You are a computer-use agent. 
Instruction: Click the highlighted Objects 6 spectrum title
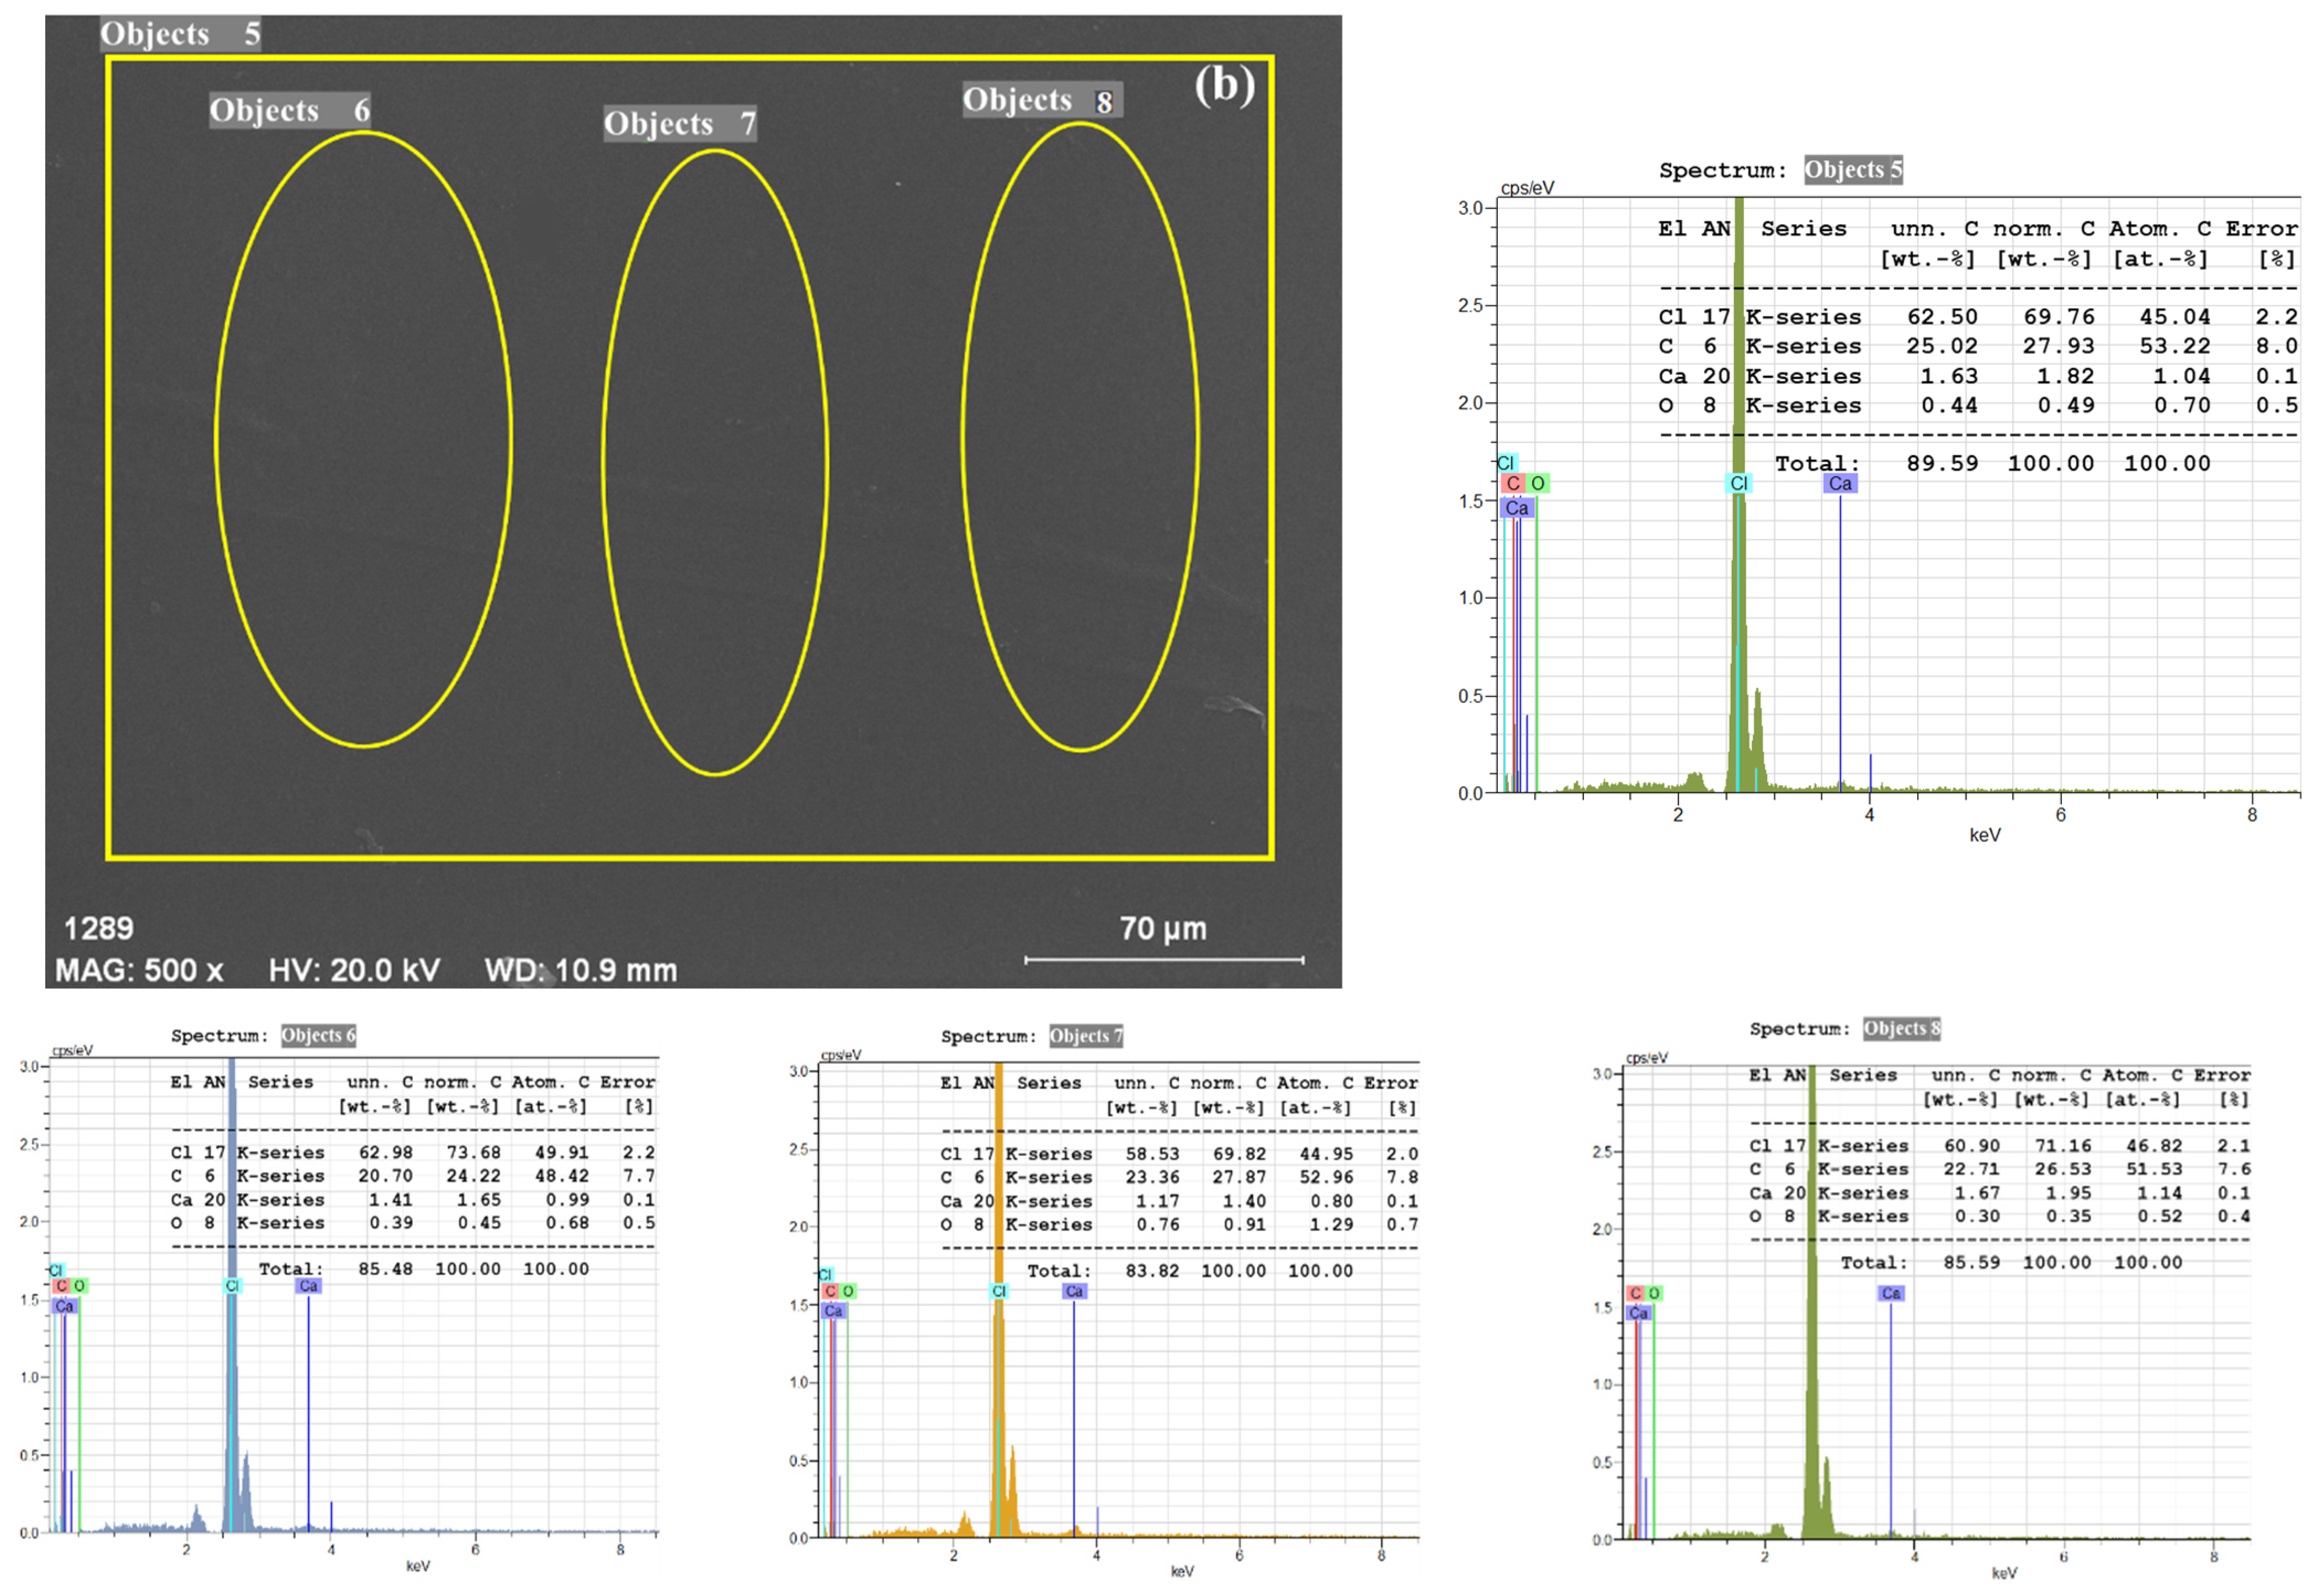[318, 1035]
